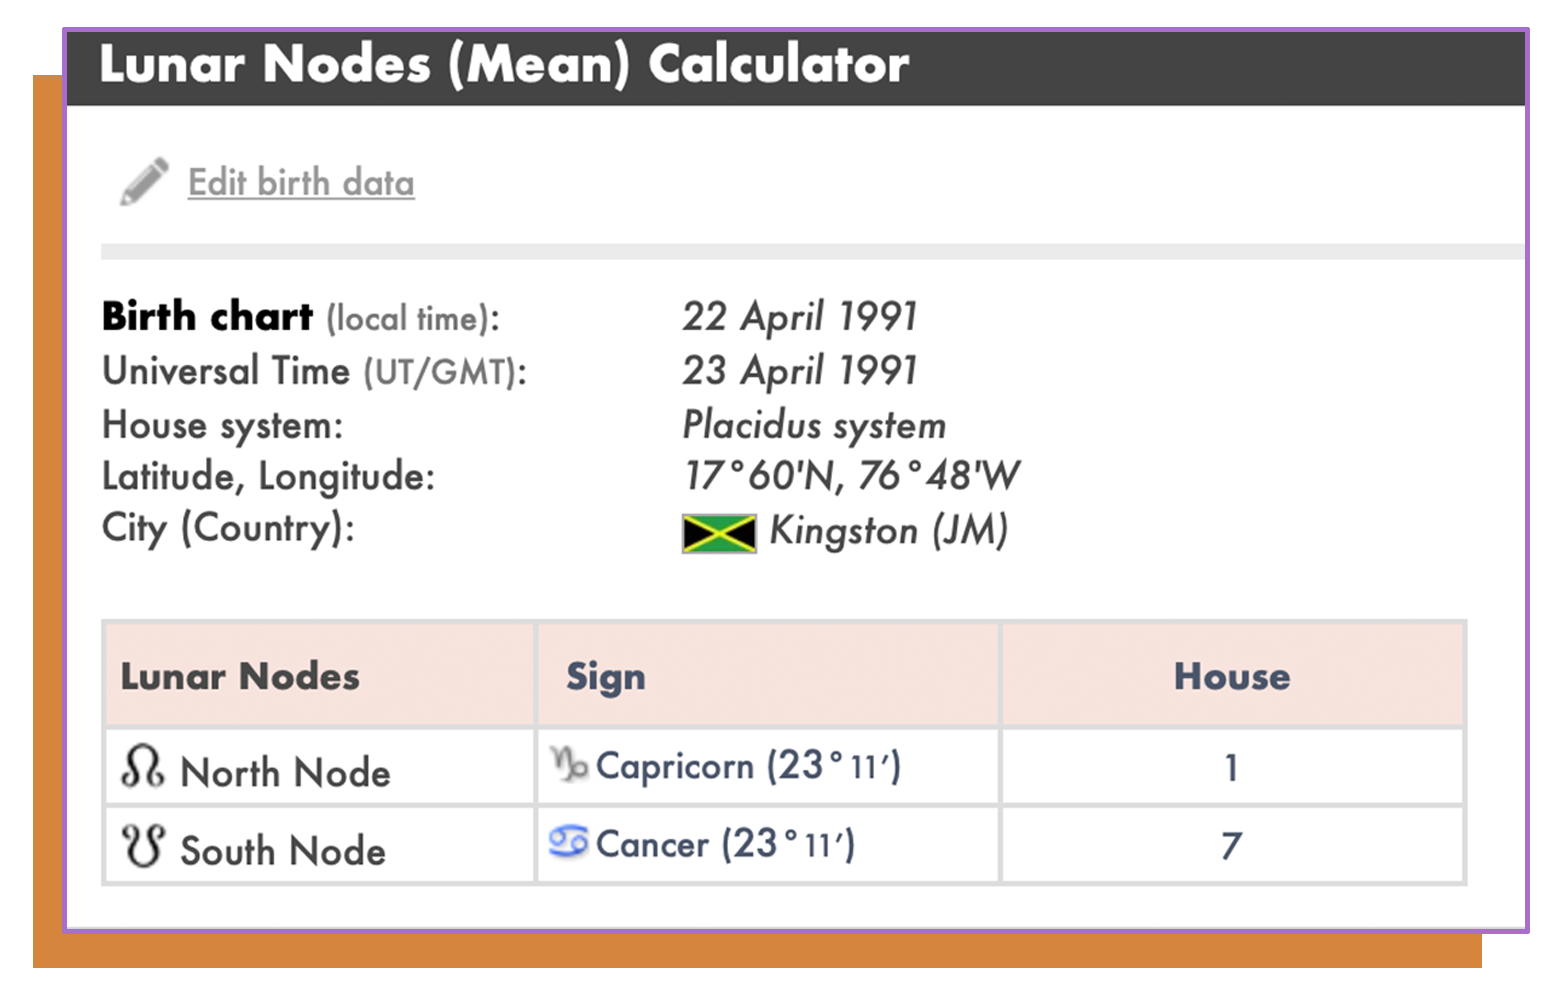Click the Kingston (JM) city text
This screenshot has width=1553, height=996.
[x=888, y=531]
